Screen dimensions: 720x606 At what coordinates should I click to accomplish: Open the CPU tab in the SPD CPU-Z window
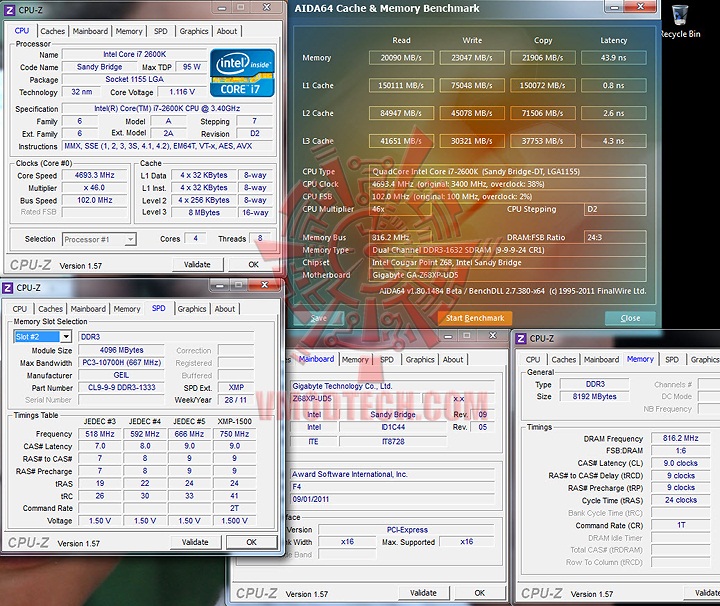tap(20, 309)
